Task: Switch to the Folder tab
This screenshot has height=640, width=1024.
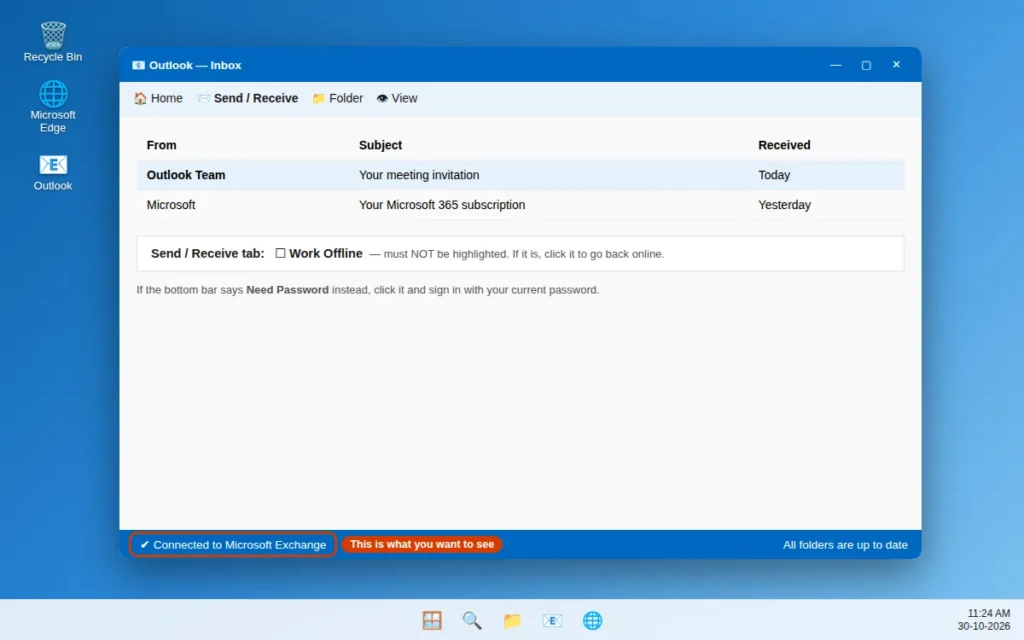Action: 337,98
